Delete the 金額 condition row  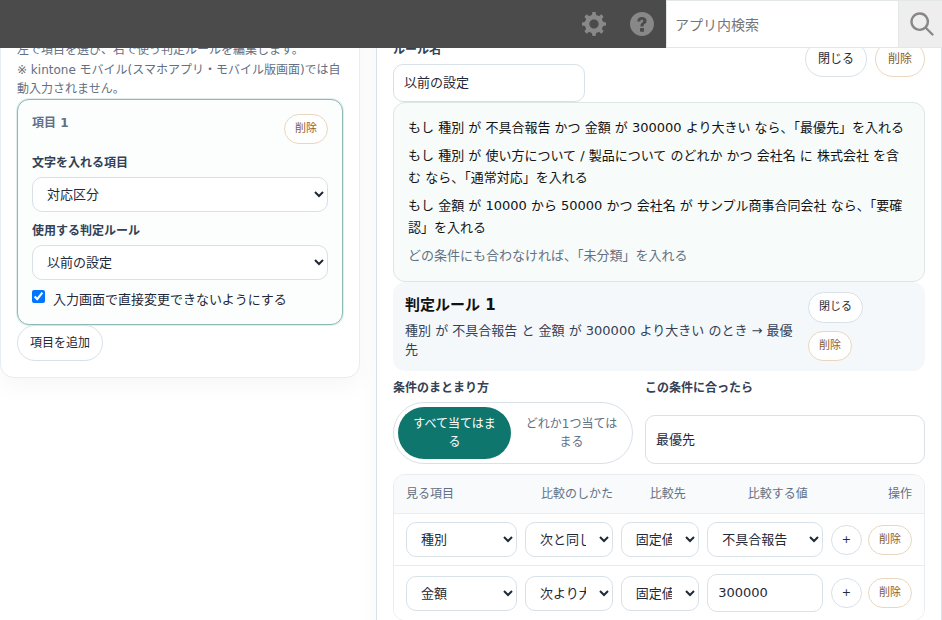tap(890, 592)
